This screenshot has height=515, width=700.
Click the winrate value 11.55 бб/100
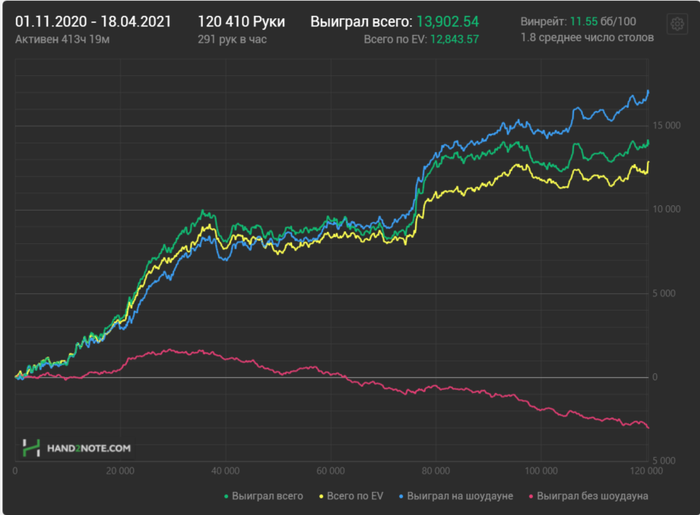[603, 21]
